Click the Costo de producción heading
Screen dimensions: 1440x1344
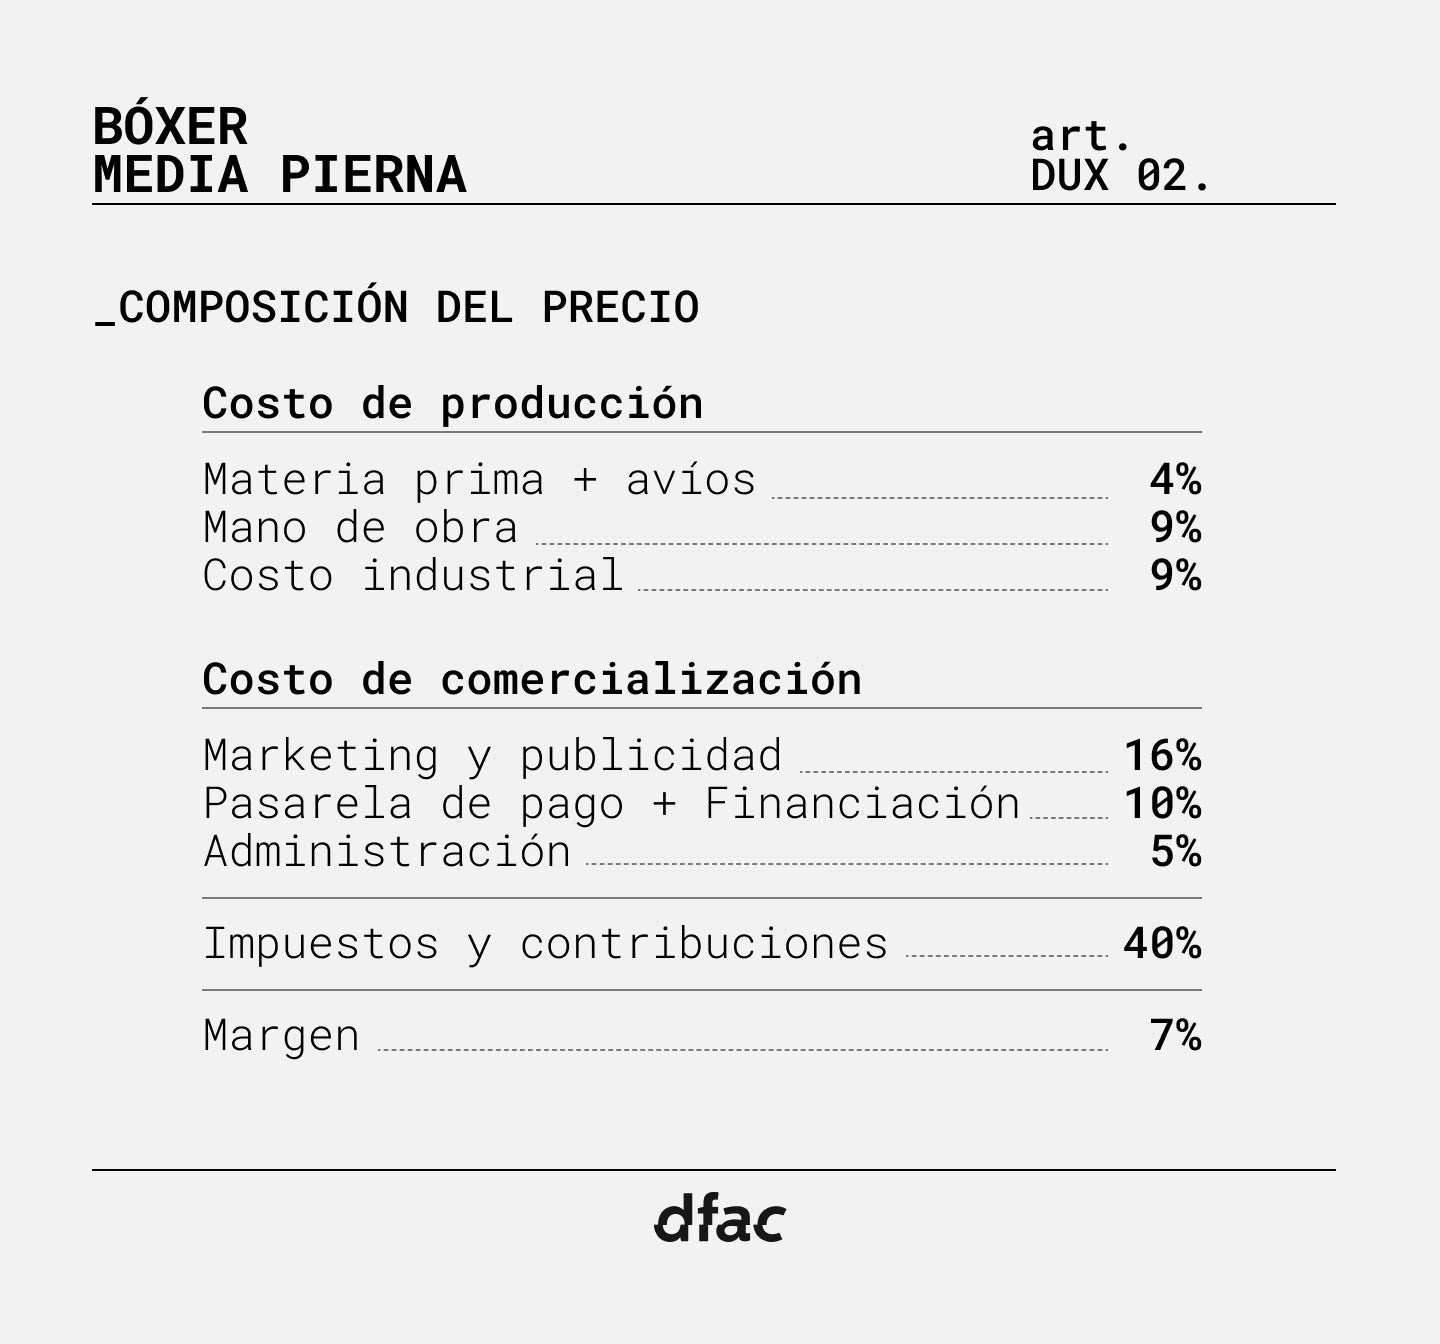tap(453, 403)
